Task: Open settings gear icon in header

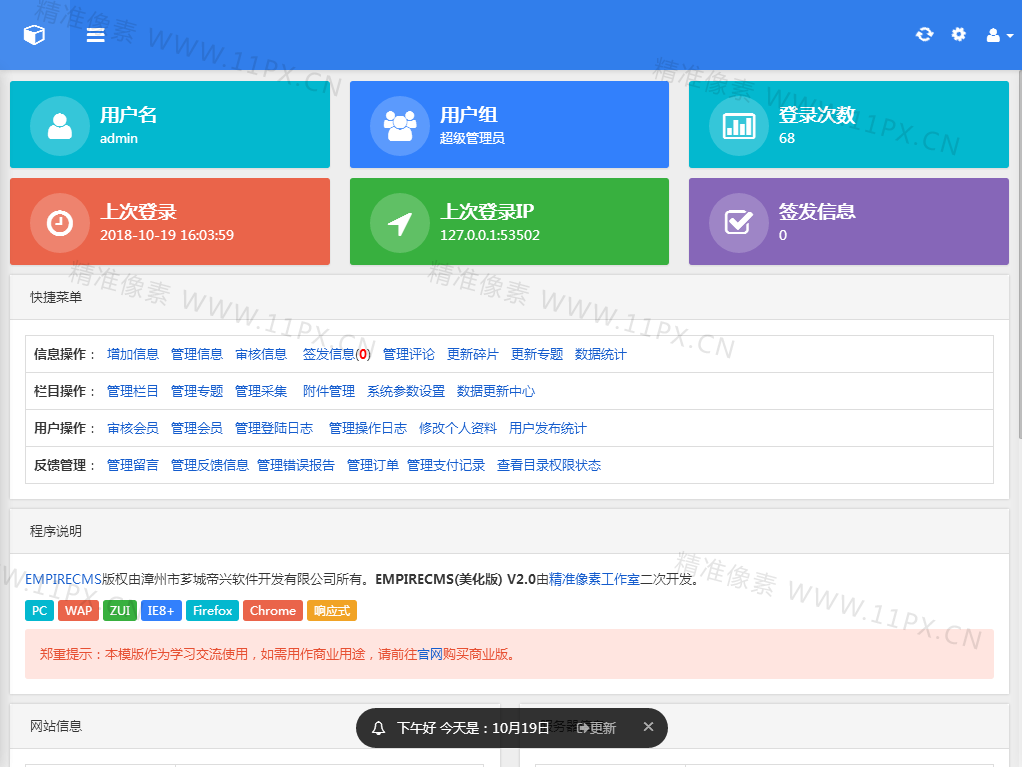Action: (958, 35)
